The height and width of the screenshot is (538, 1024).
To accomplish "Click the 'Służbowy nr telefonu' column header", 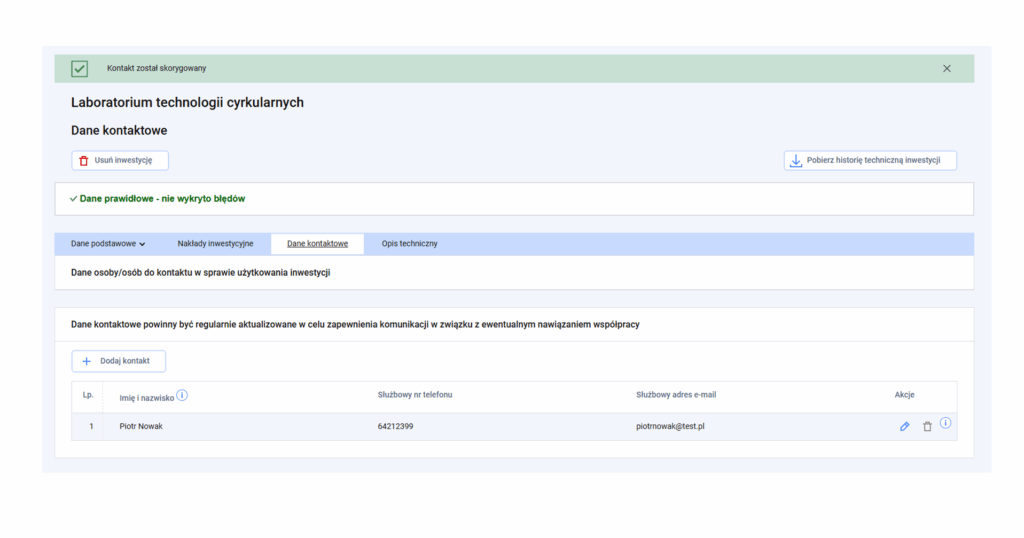I will click(x=415, y=395).
